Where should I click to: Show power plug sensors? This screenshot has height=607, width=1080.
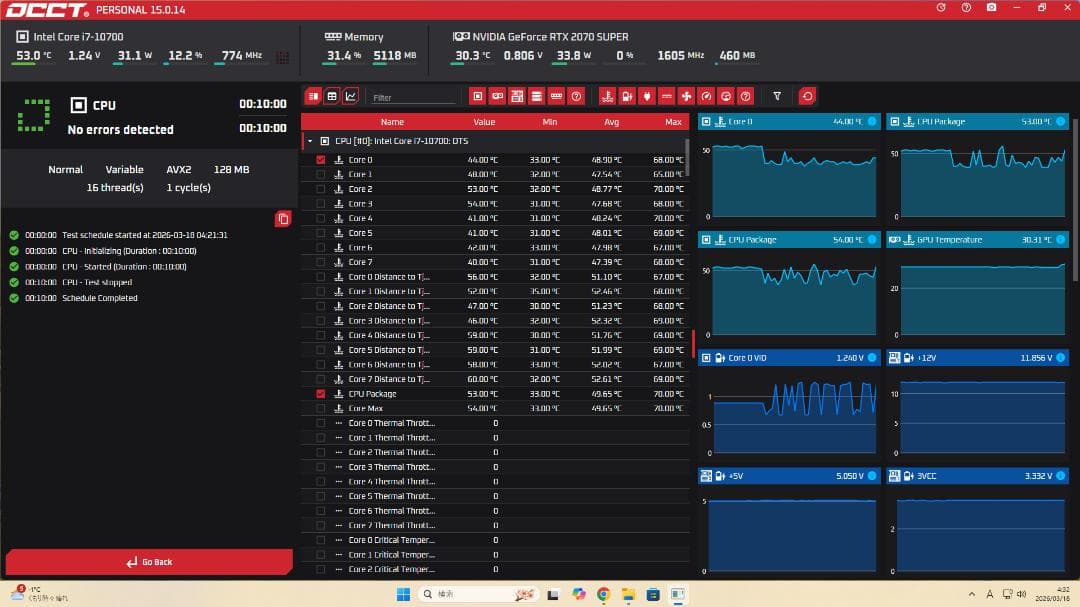(647, 96)
